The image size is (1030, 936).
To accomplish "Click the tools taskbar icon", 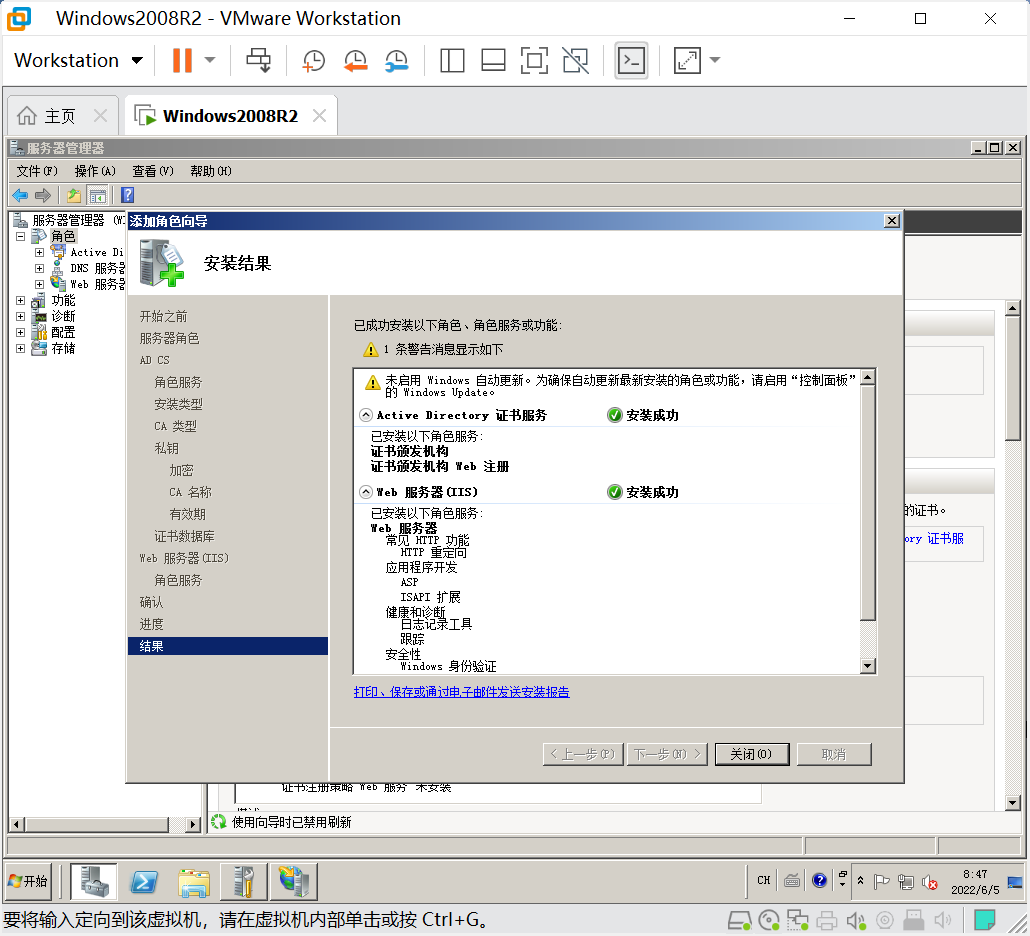I will tap(244, 881).
